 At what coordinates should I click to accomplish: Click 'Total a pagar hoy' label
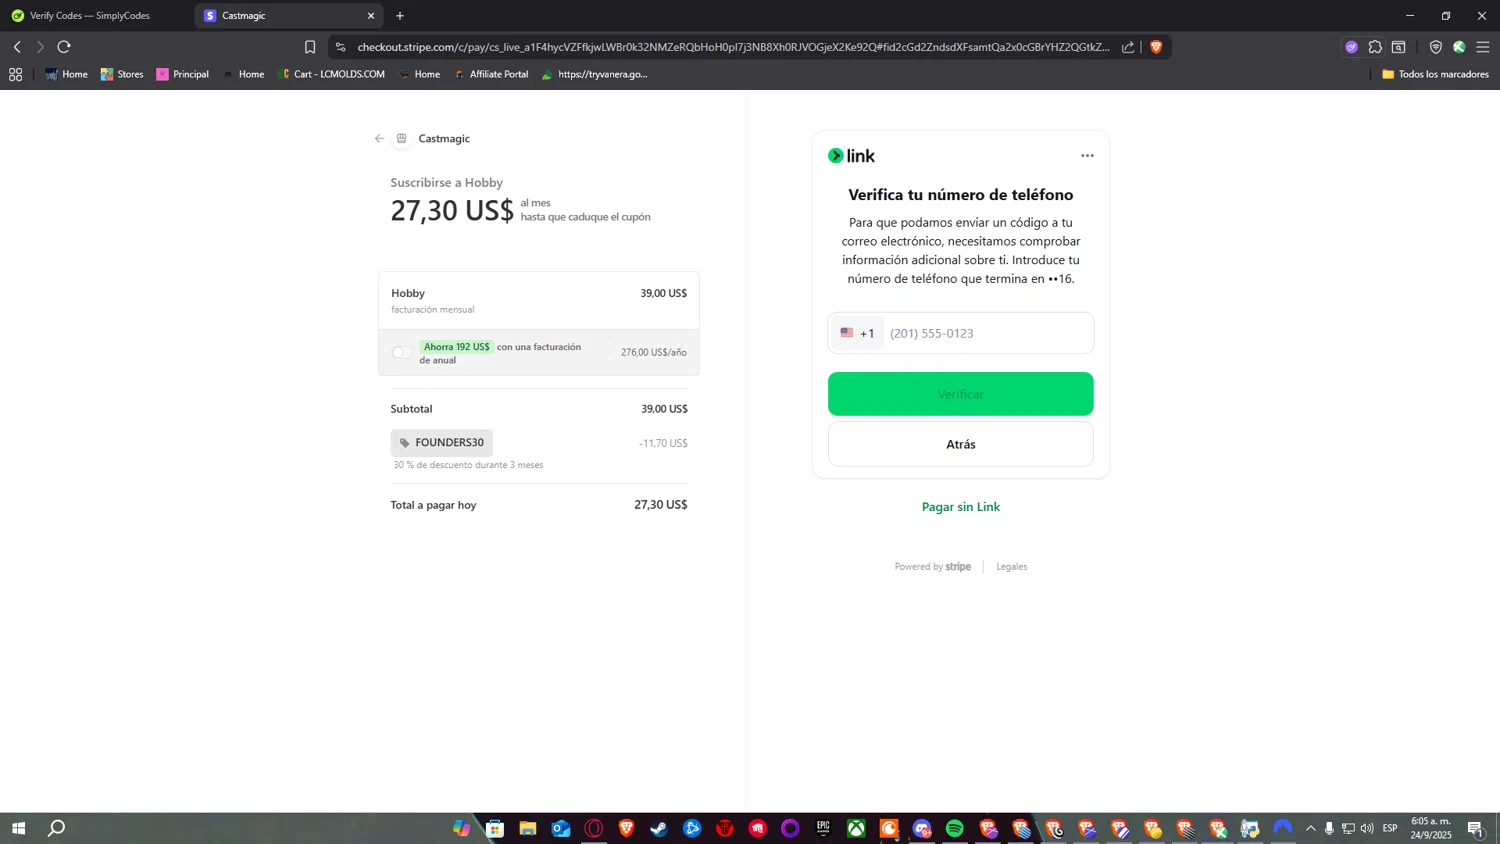[433, 505]
